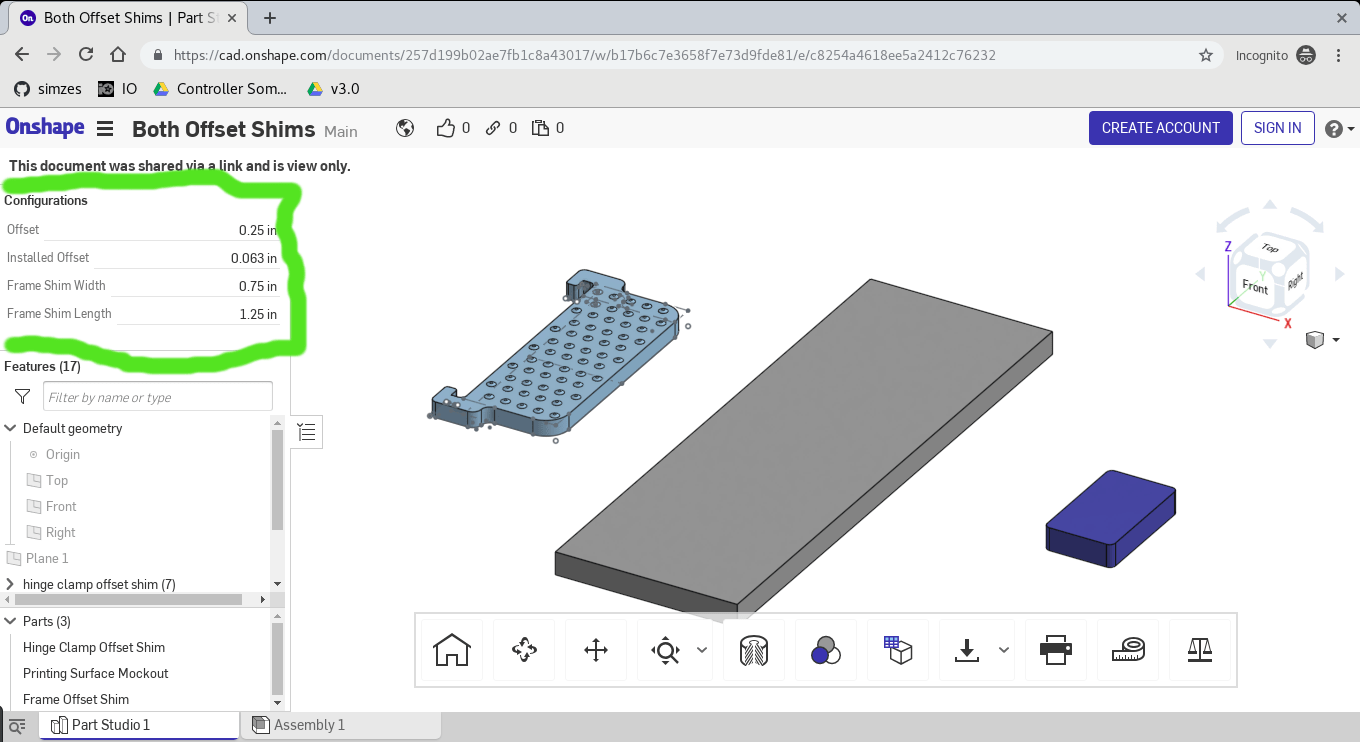
Task: Open a new browser tab with plus button
Action: point(270,18)
